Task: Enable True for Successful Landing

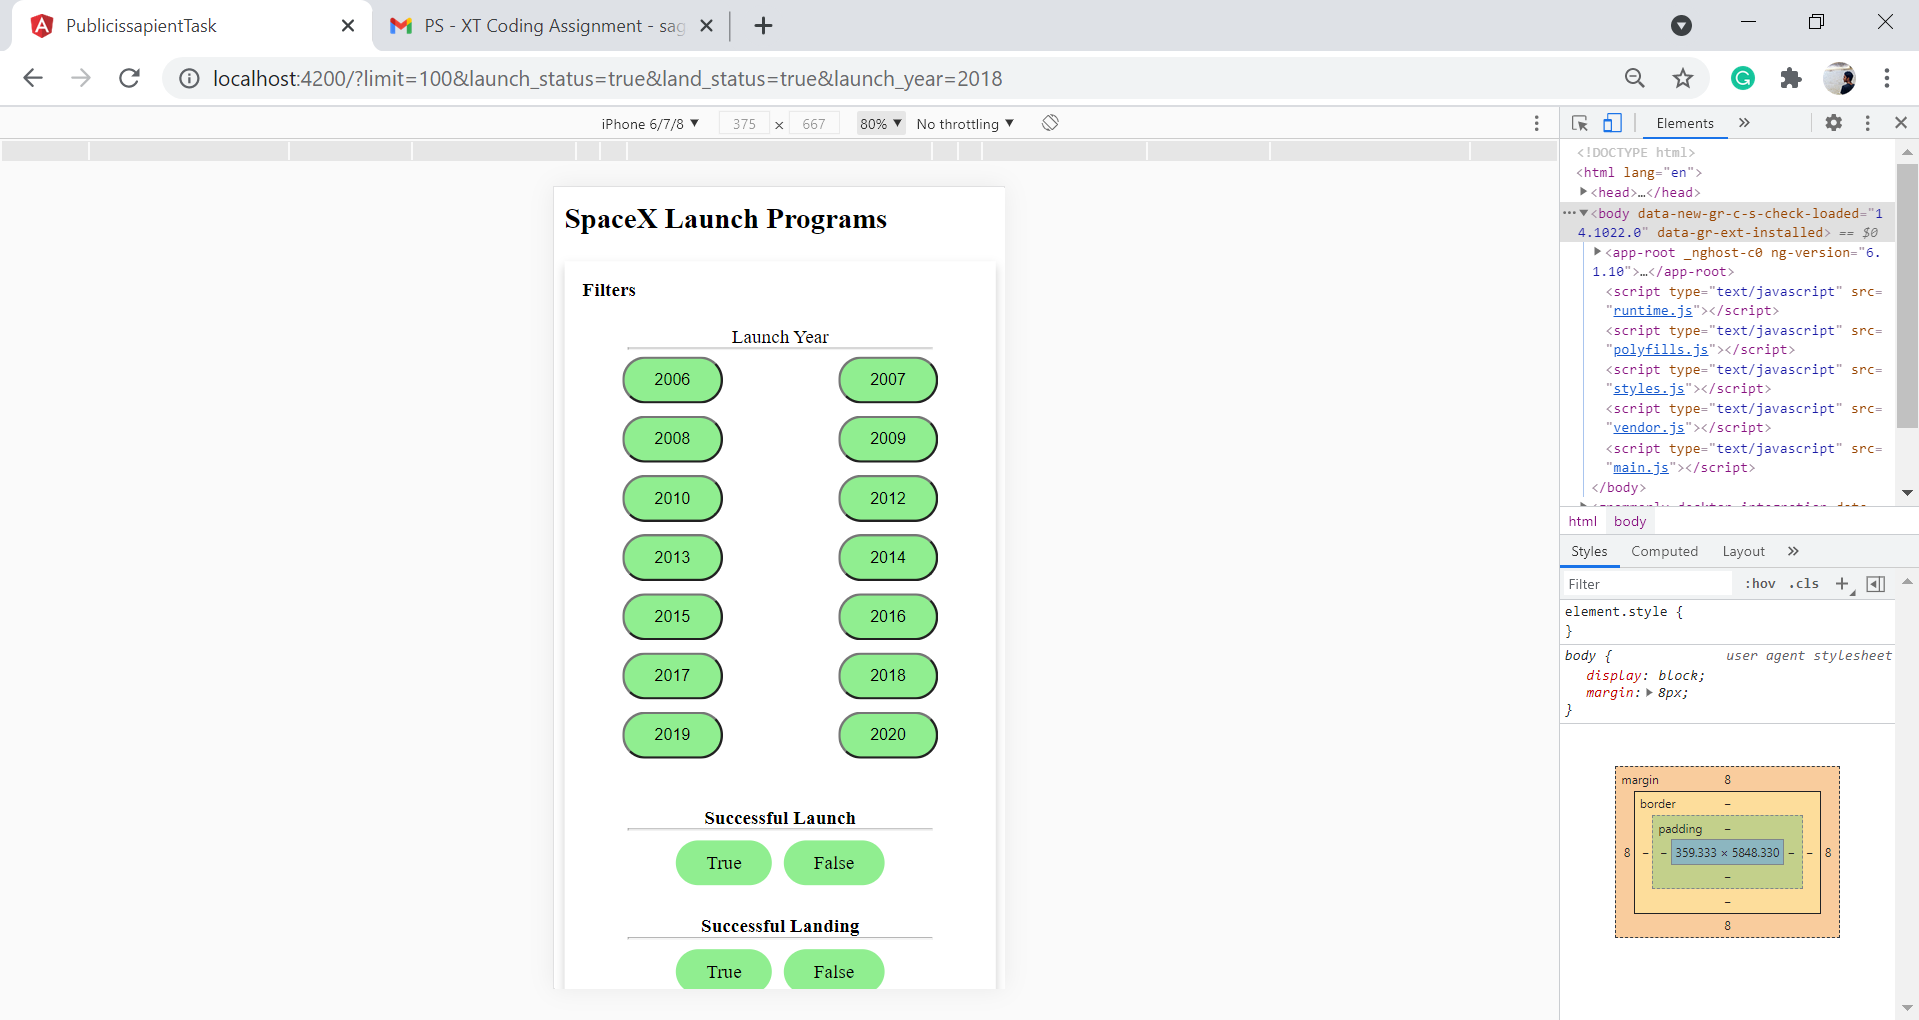Action: pos(723,970)
